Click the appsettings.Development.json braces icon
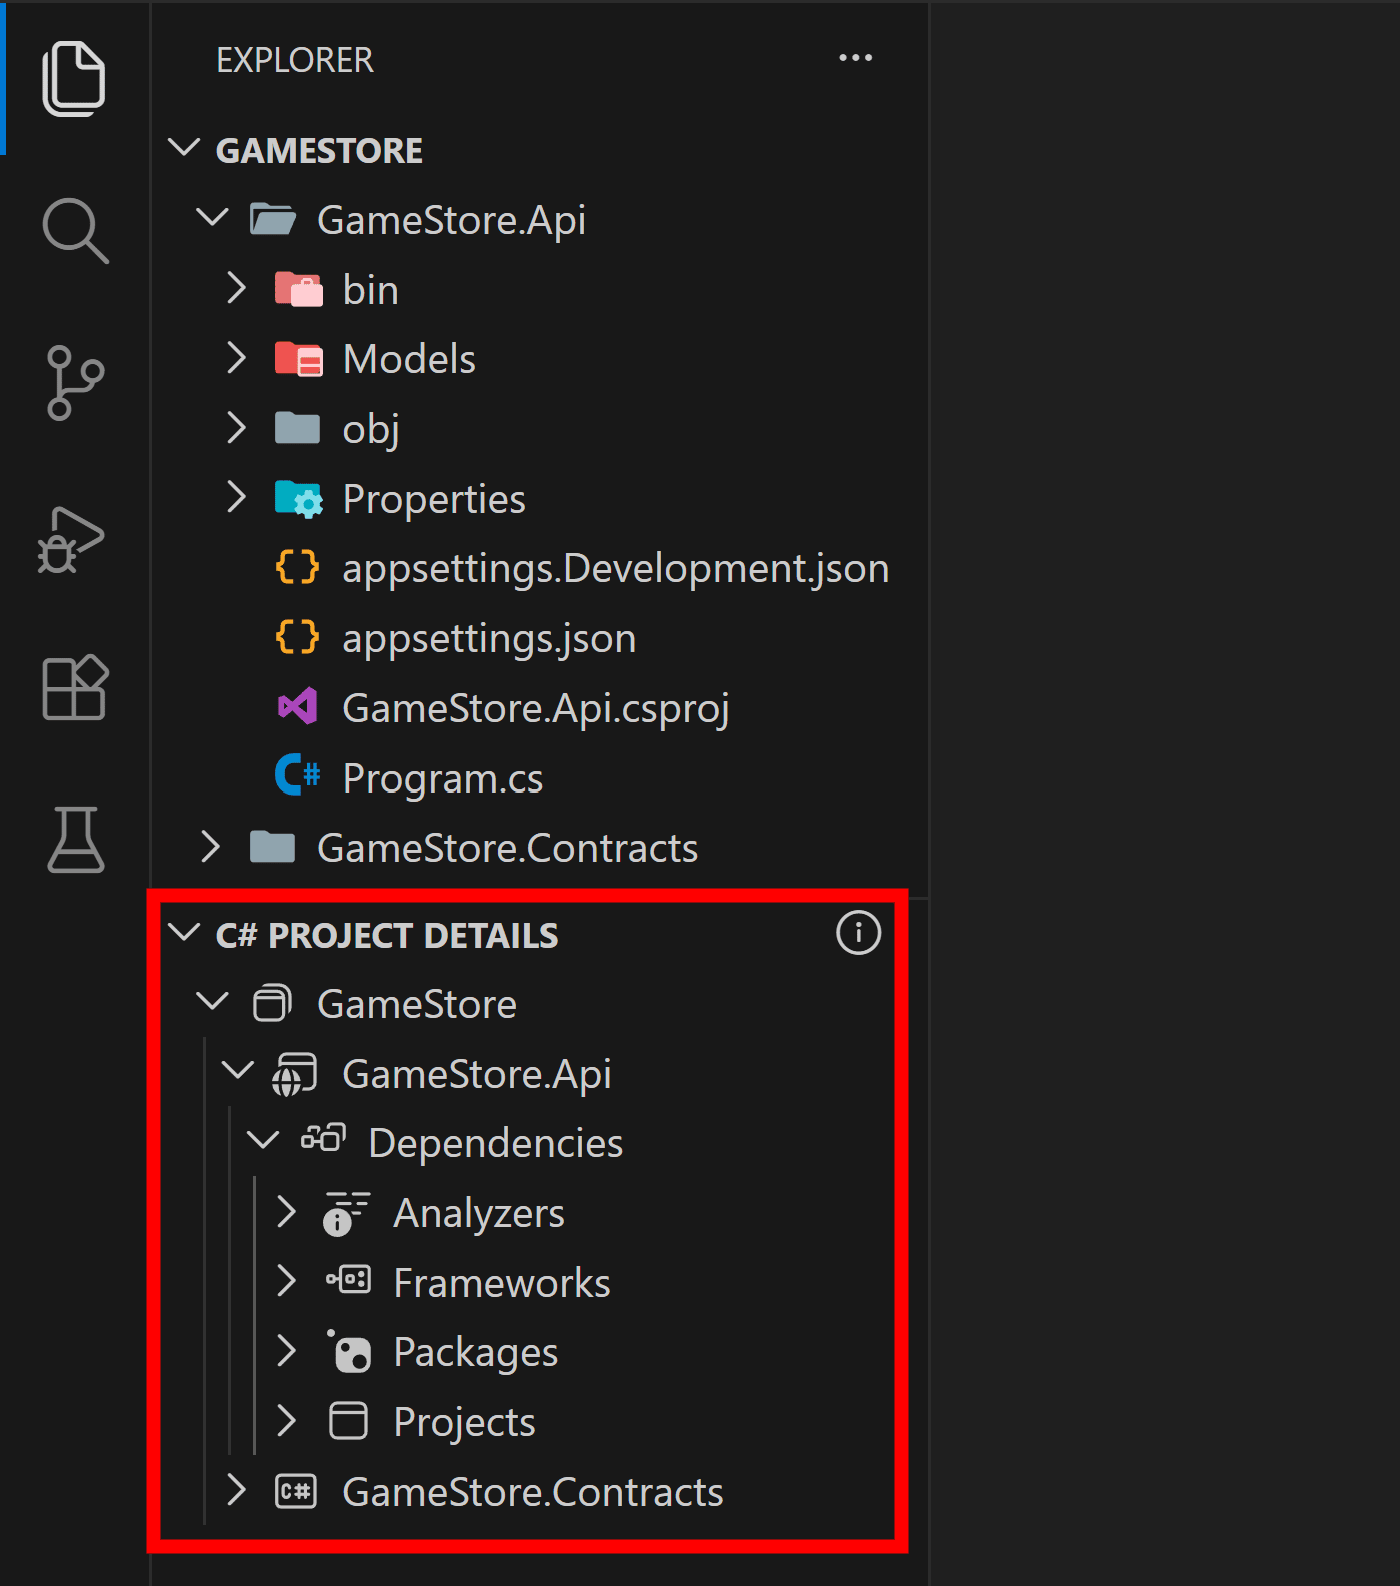The image size is (1400, 1586). (297, 567)
